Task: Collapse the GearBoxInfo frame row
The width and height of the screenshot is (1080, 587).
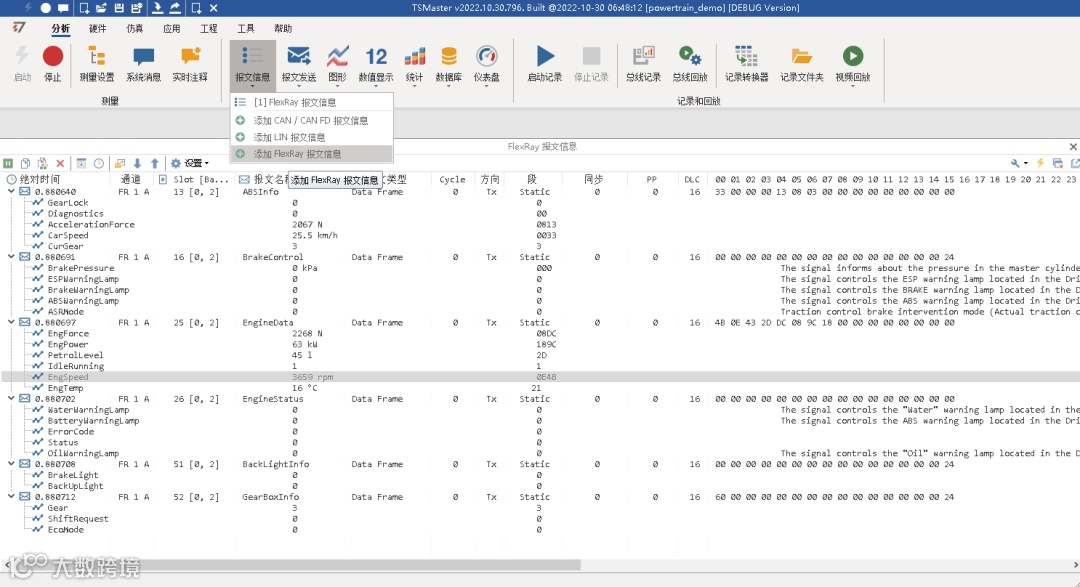Action: [x=11, y=497]
